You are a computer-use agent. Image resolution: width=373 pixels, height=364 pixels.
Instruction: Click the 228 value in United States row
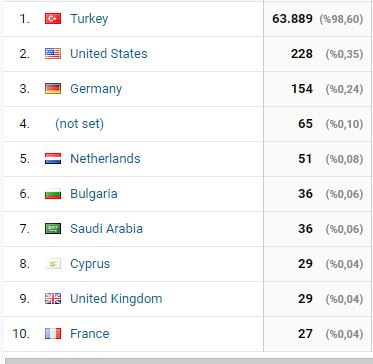click(x=302, y=54)
